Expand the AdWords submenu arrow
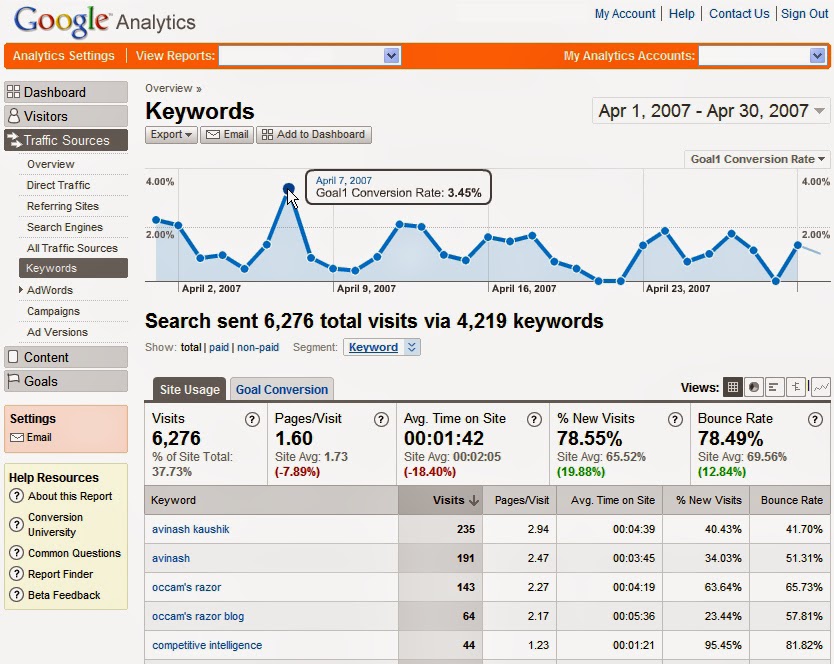 pos(21,289)
